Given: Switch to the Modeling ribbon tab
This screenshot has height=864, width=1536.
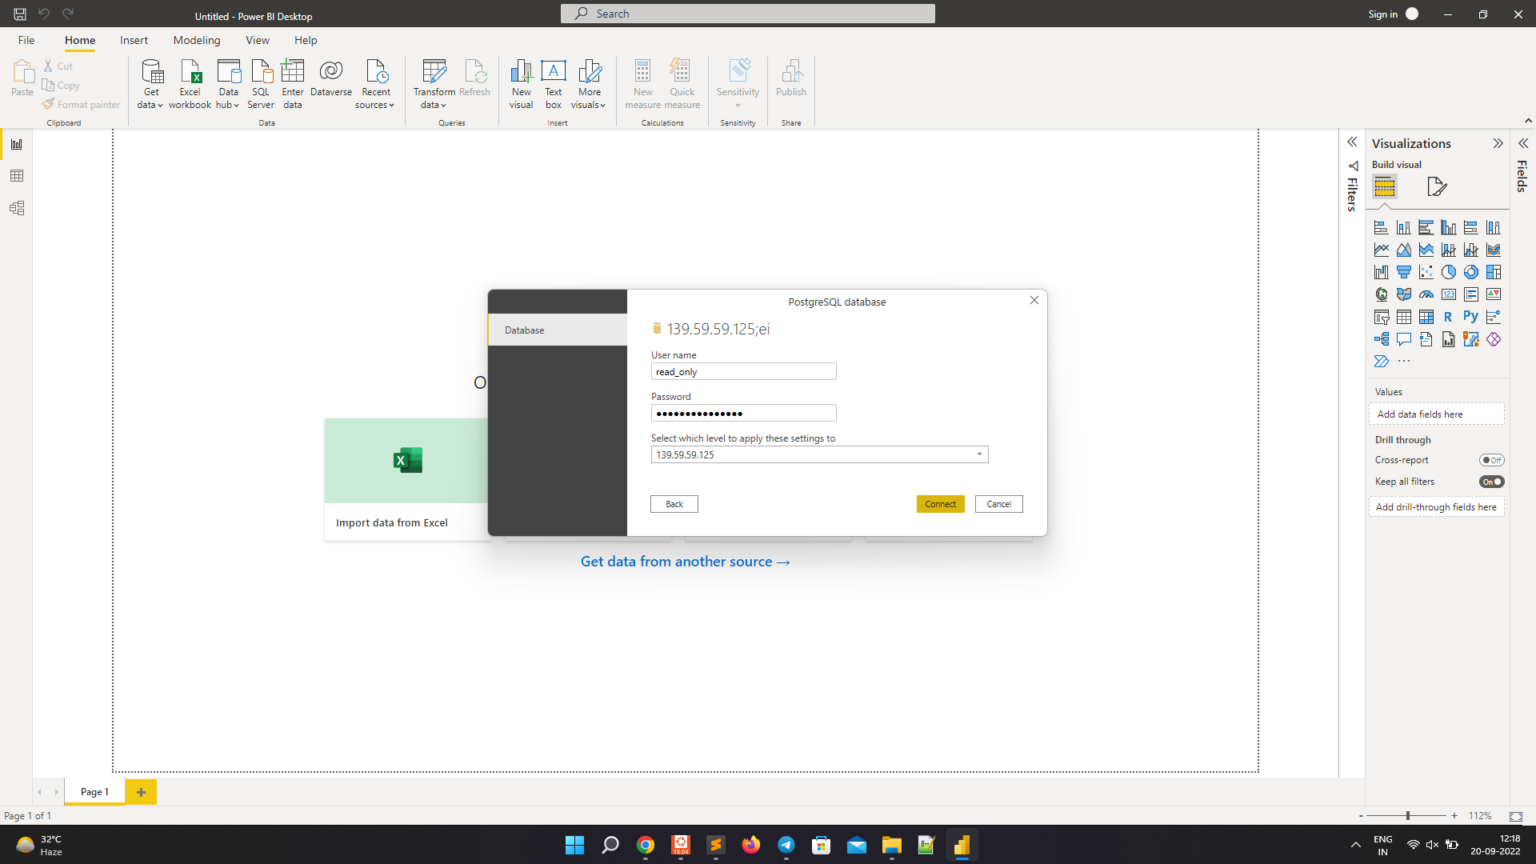Looking at the screenshot, I should 196,40.
